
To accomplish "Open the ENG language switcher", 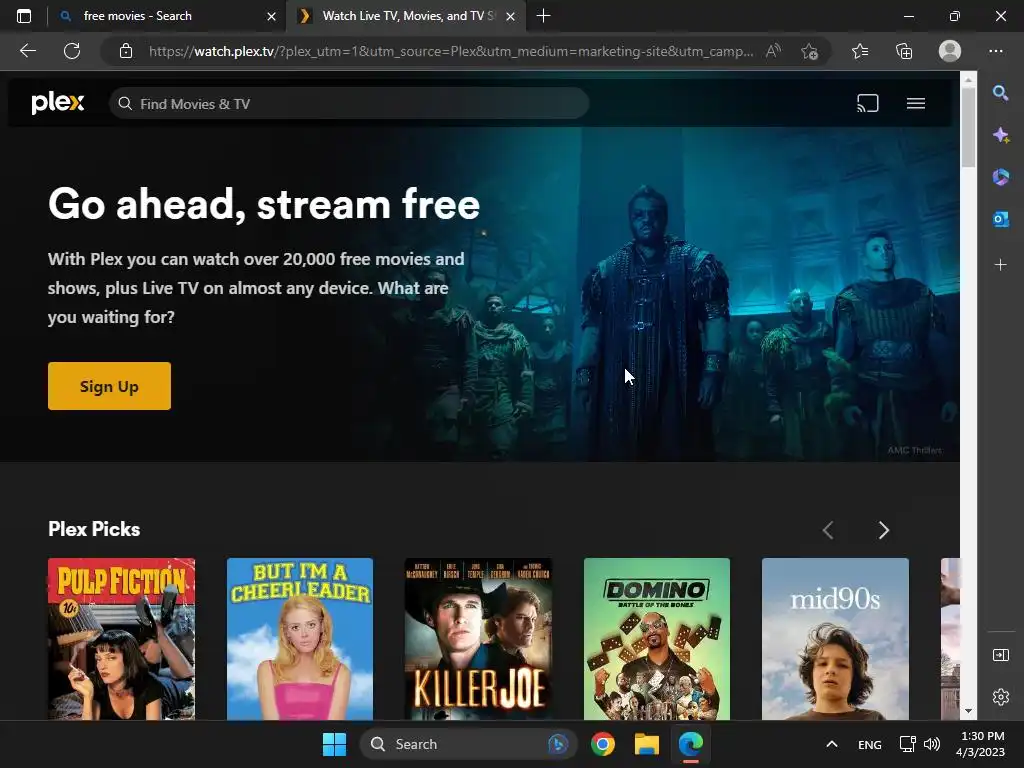I will (869, 744).
